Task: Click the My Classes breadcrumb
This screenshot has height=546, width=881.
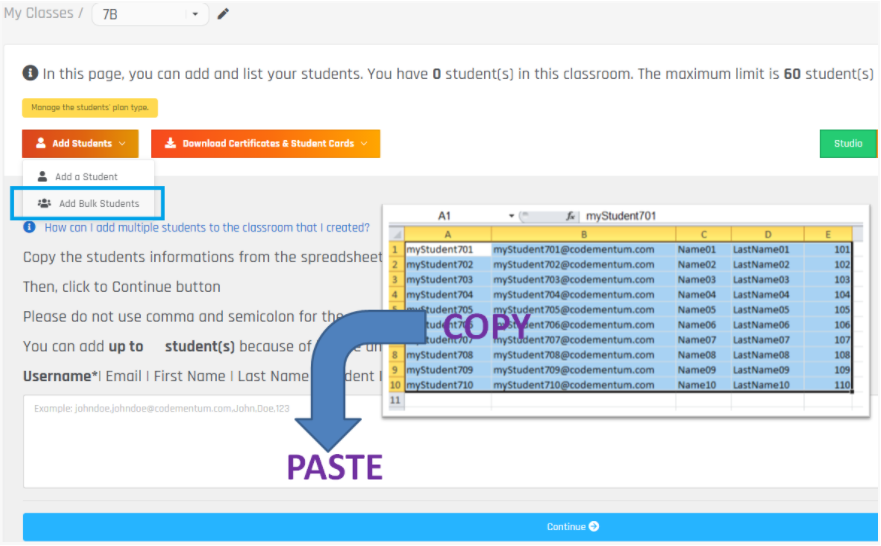Action: click(x=39, y=13)
